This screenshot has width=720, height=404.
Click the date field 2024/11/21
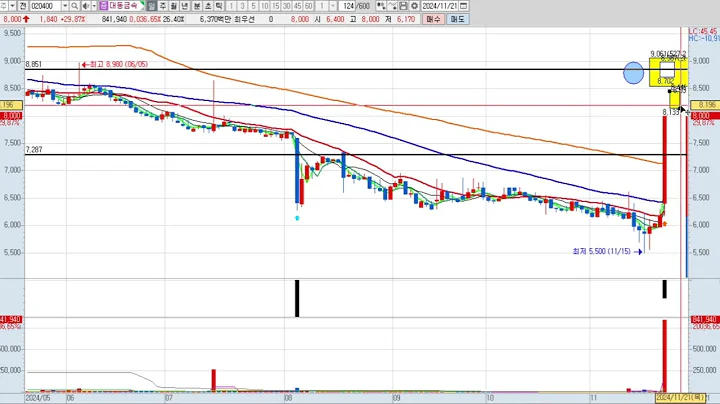440,6
